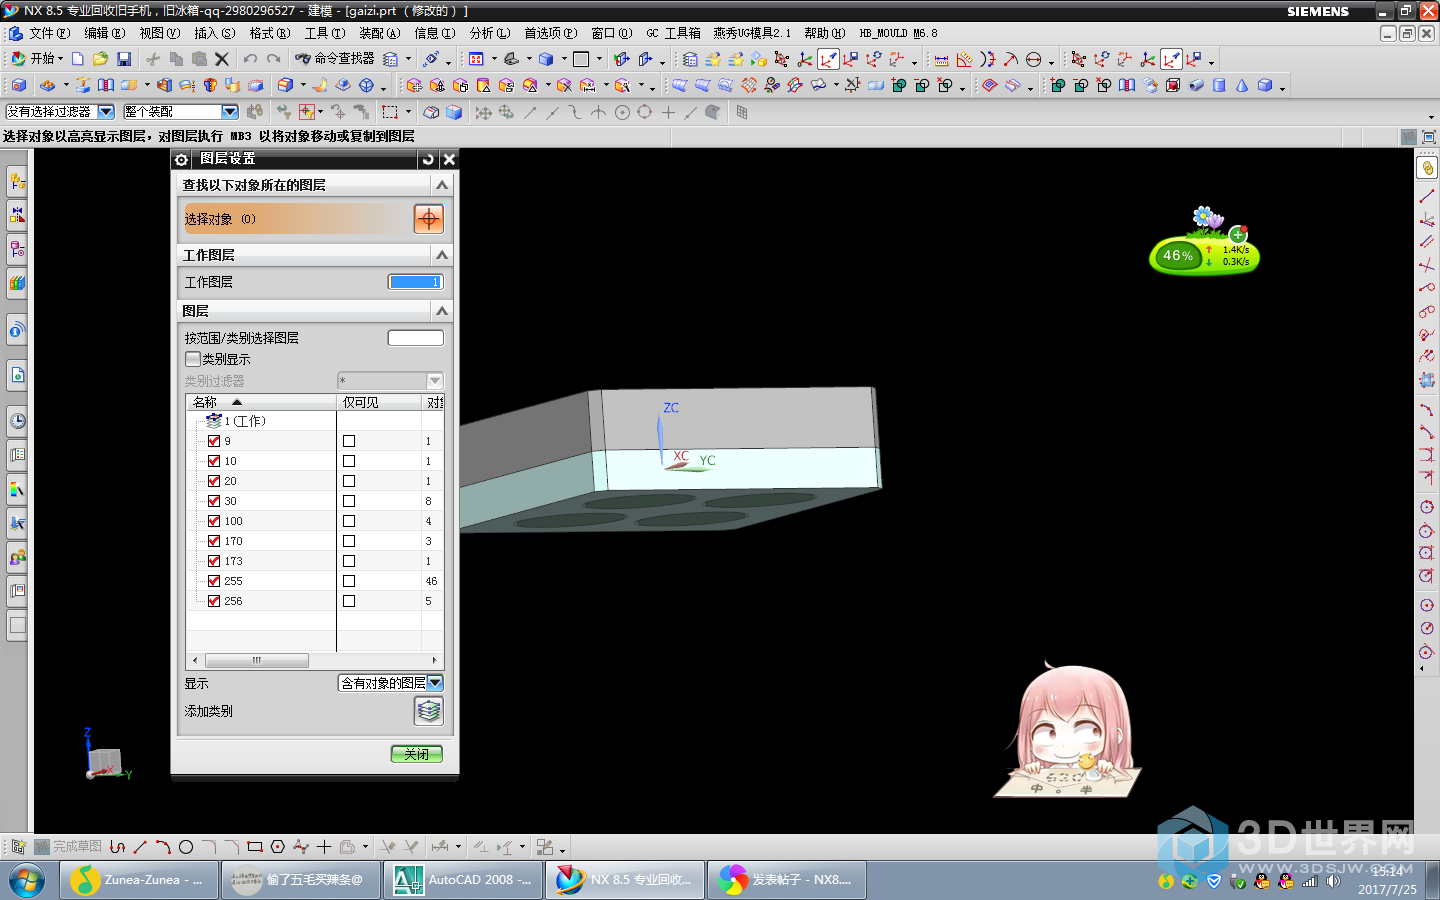Screen dimensions: 1440x900
Task: Click the line sketch tool icon
Action: (140, 847)
